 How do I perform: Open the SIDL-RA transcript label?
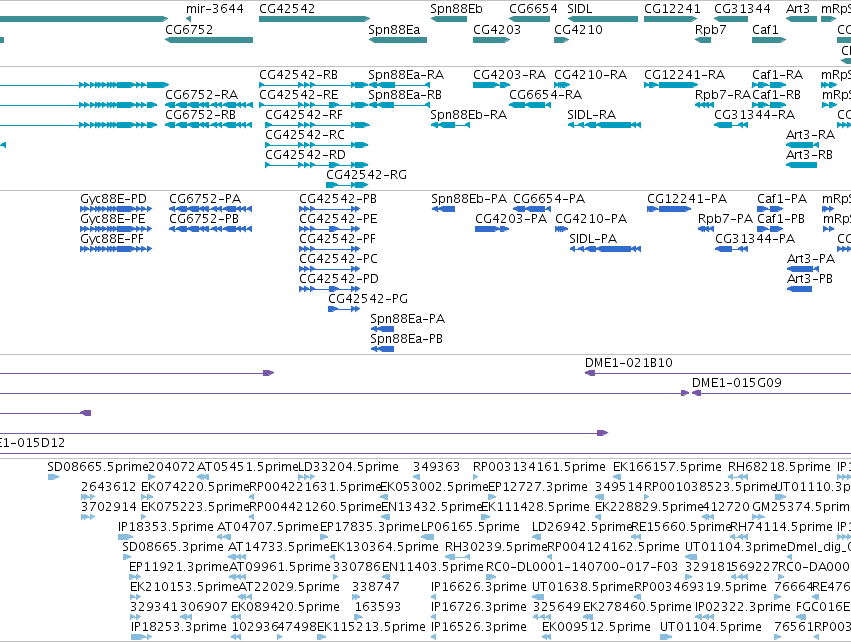coord(592,115)
